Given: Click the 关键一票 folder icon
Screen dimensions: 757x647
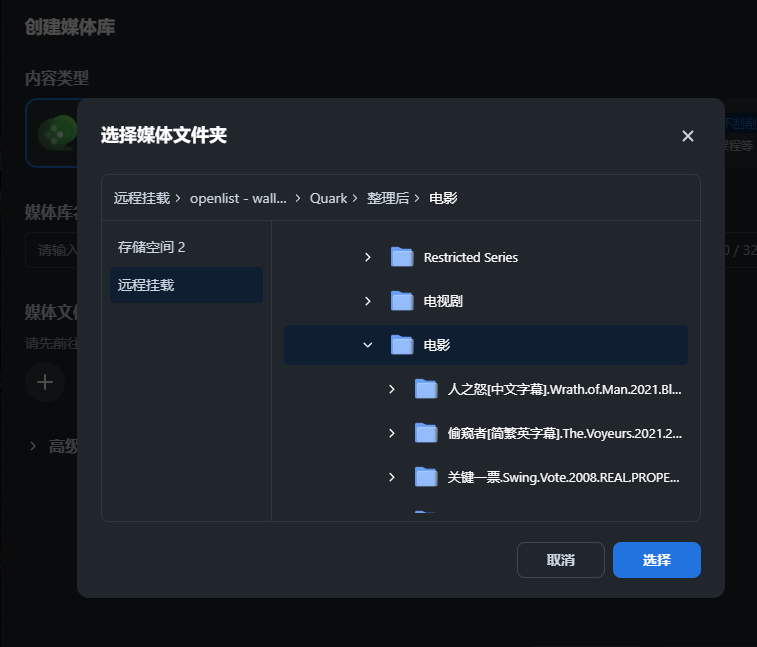Looking at the screenshot, I should pyautogui.click(x=426, y=477).
